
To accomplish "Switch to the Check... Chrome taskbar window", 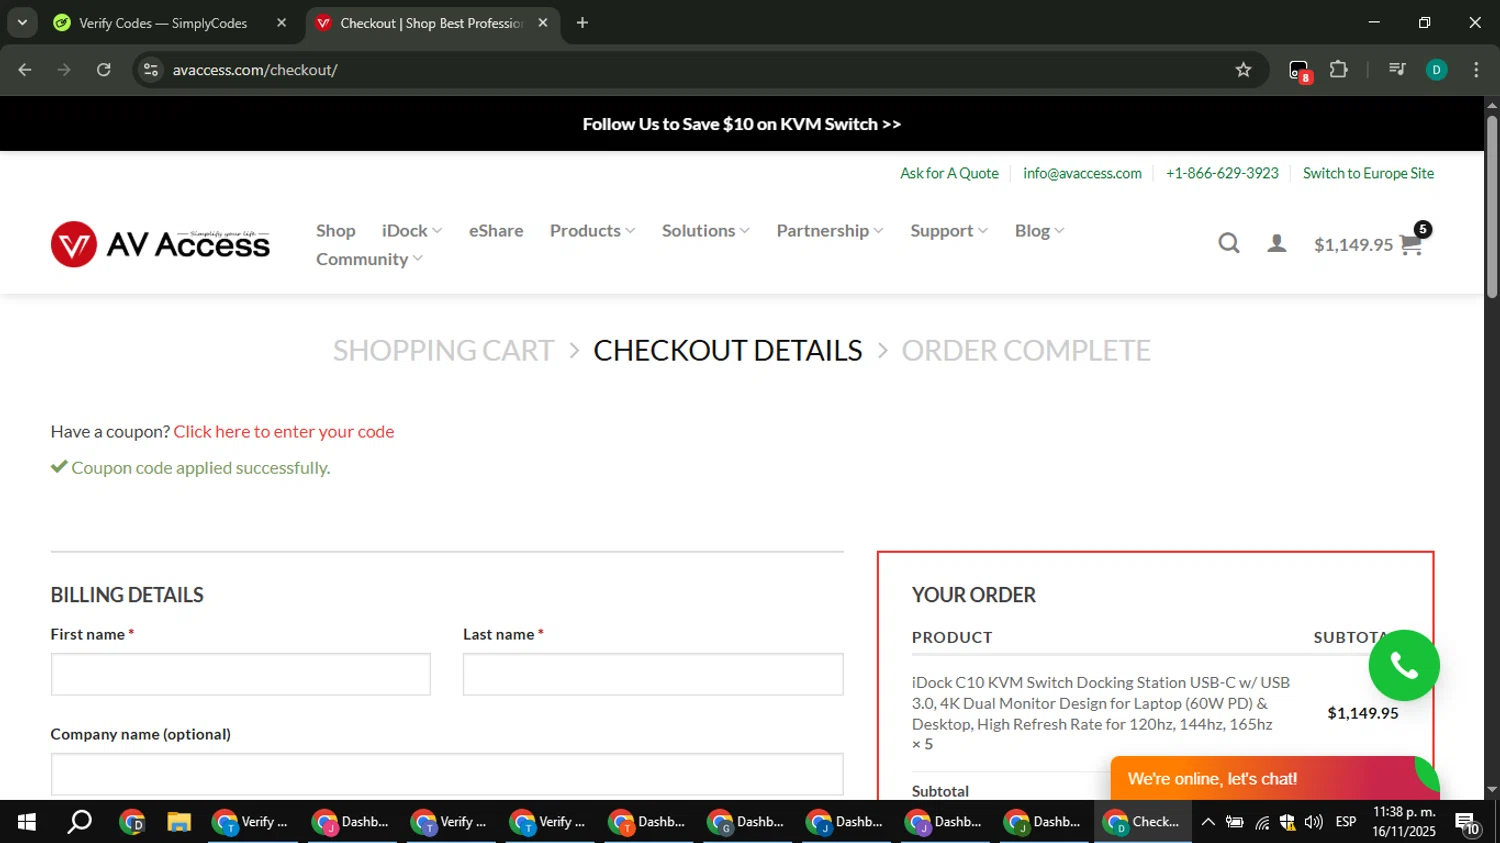I will [x=1142, y=822].
